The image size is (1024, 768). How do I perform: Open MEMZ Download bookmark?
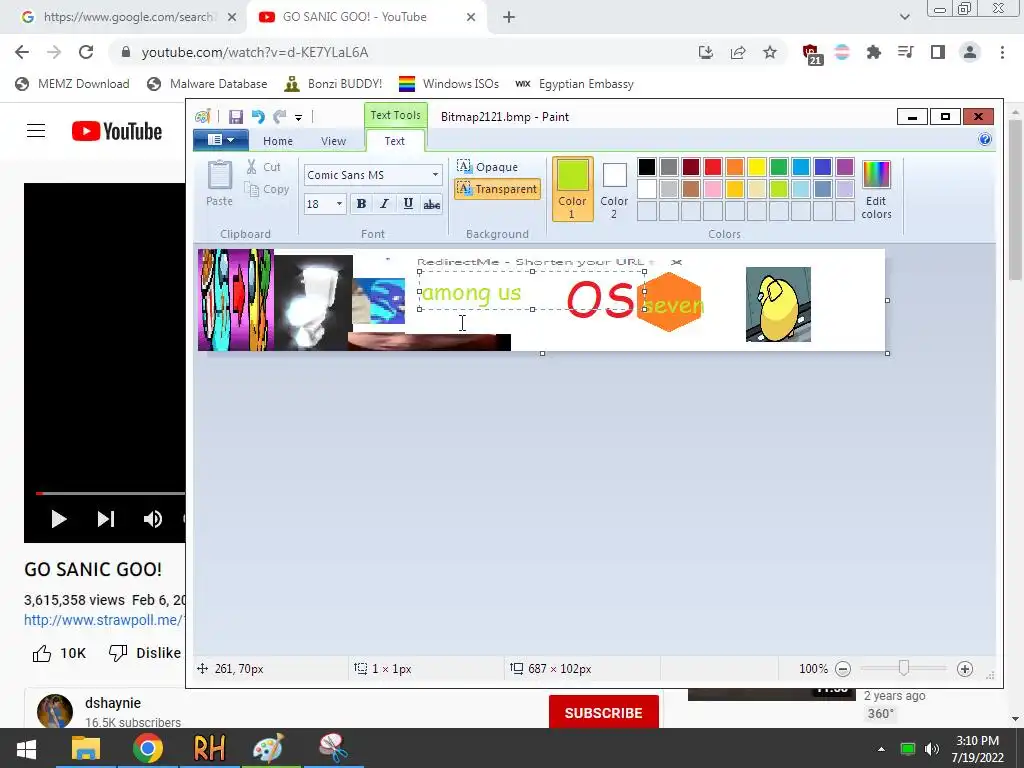[72, 84]
